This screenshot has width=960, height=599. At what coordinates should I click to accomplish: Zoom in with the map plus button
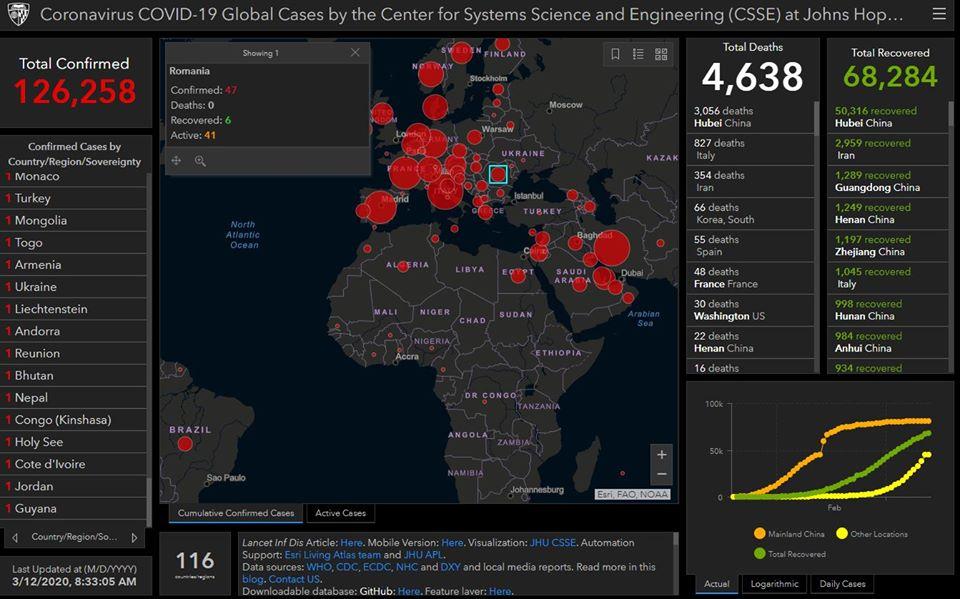[661, 455]
